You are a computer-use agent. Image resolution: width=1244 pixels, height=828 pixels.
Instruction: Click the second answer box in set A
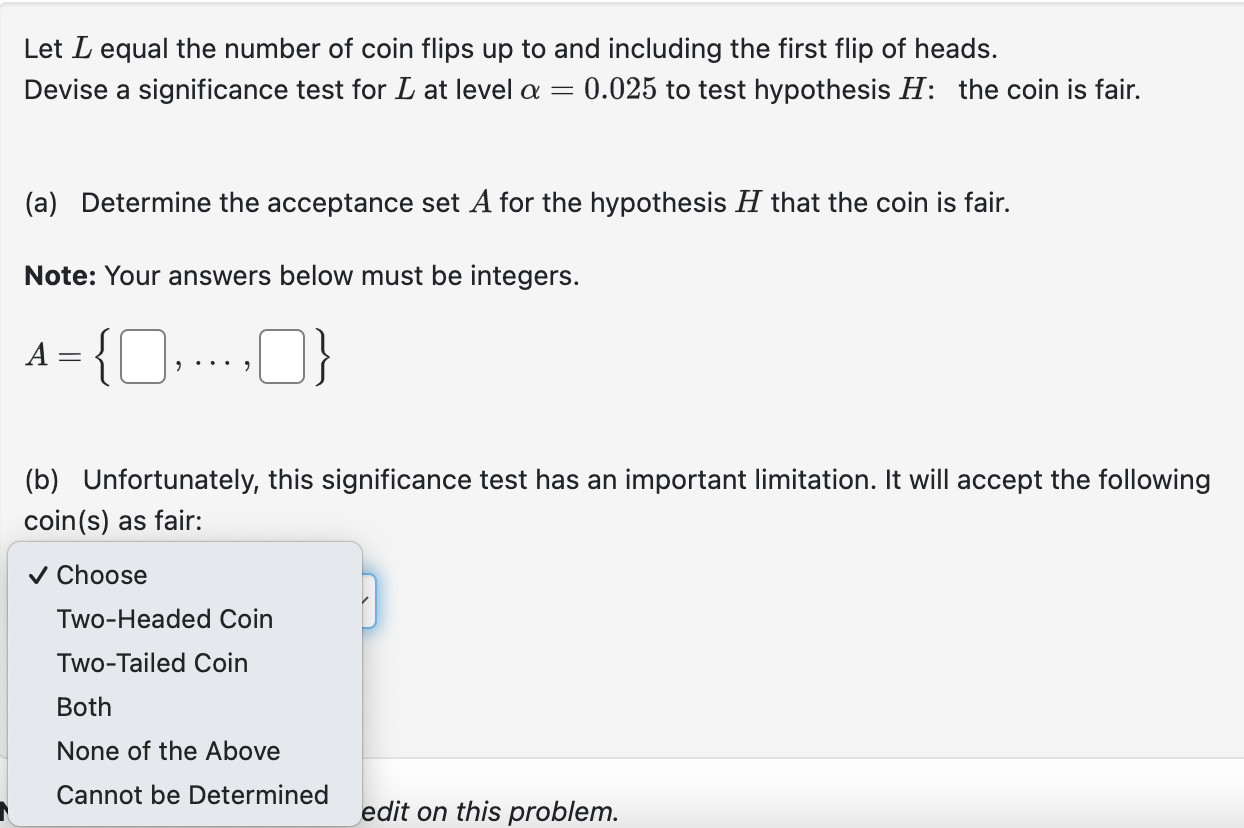pos(283,356)
